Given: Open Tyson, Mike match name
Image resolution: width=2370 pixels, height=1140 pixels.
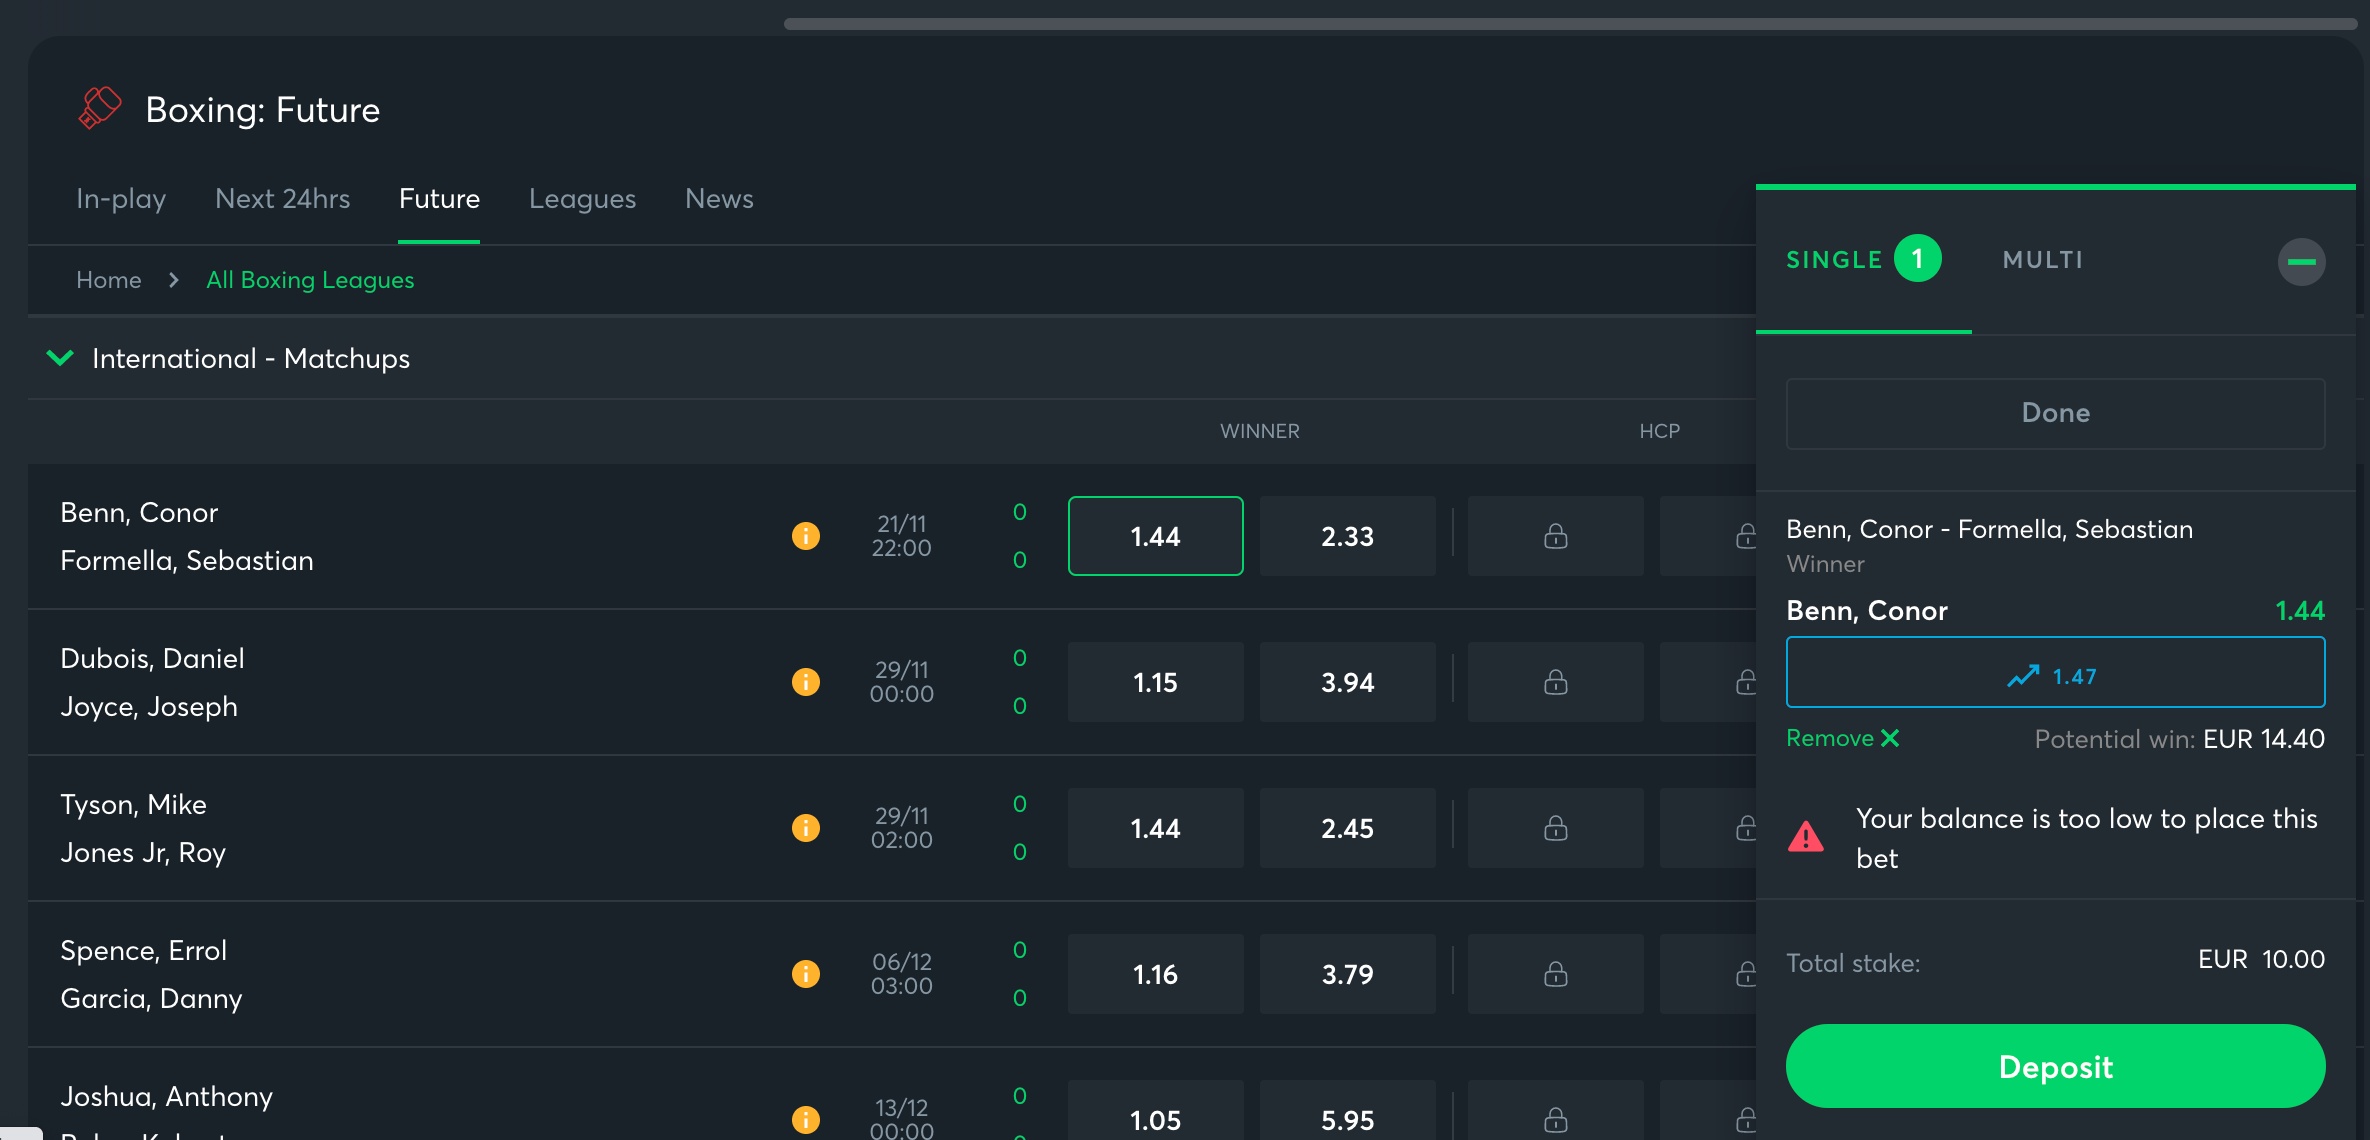Looking at the screenshot, I should 133,804.
